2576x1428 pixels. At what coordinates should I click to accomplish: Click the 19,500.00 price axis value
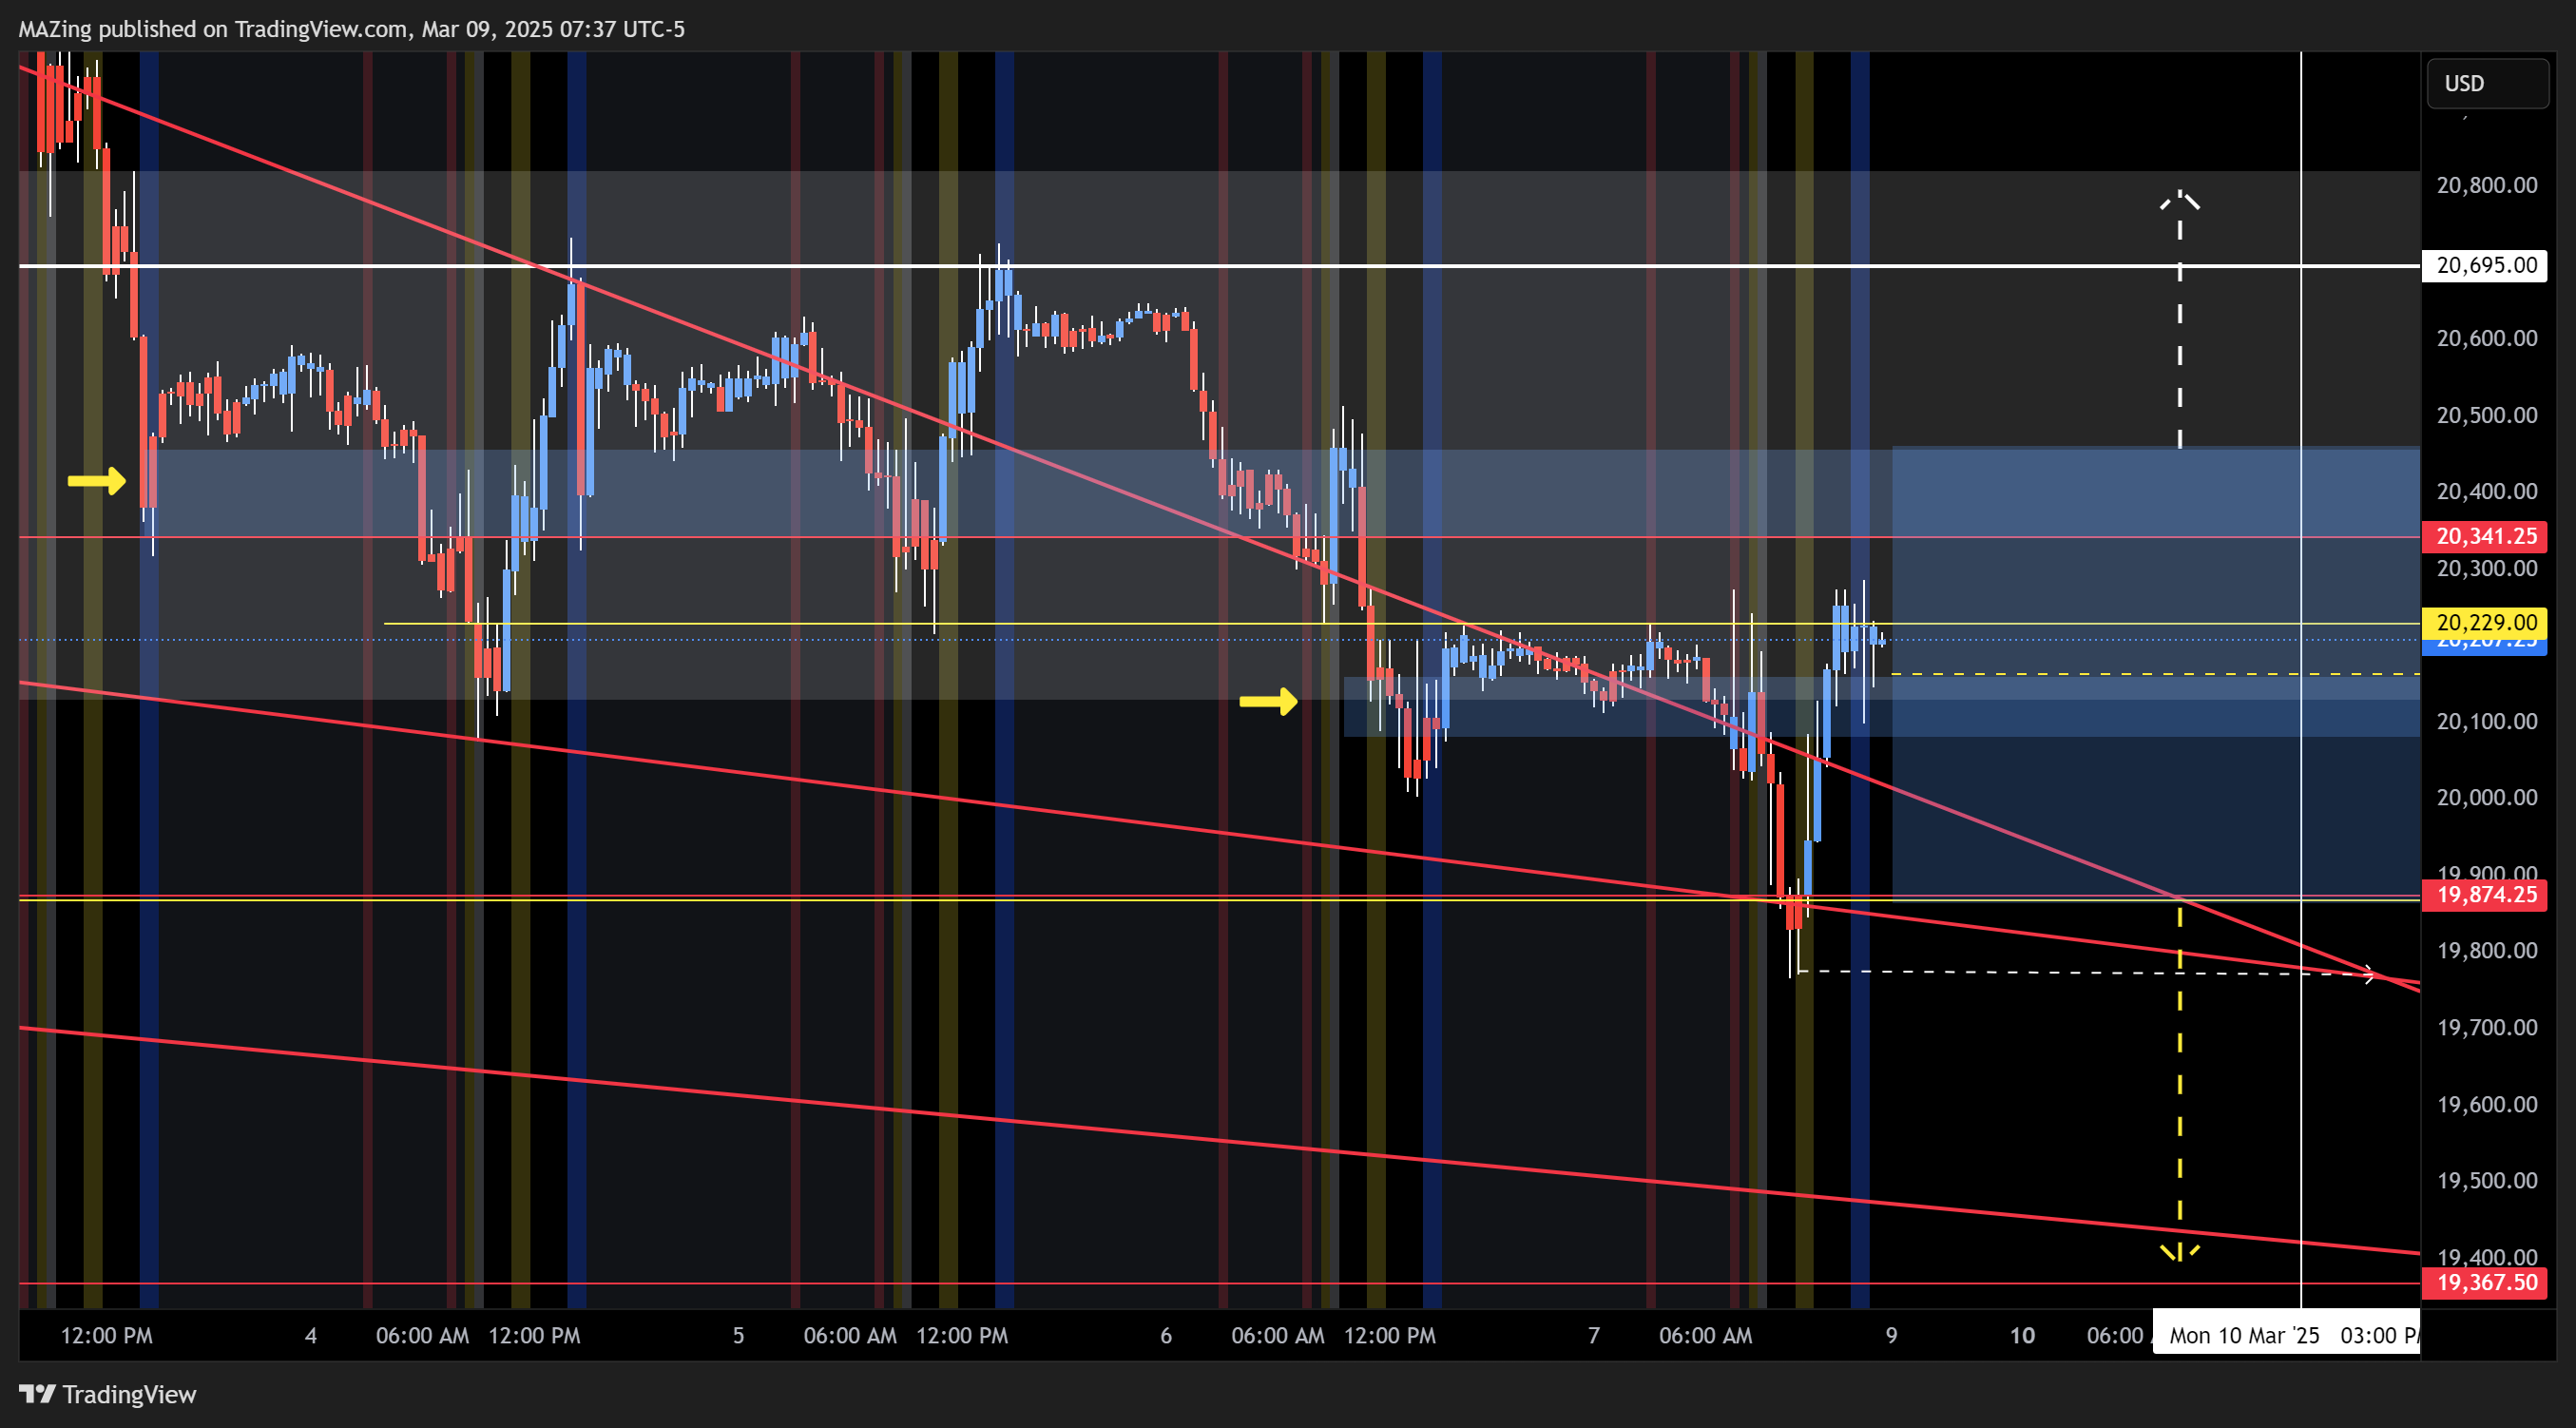point(2486,1180)
